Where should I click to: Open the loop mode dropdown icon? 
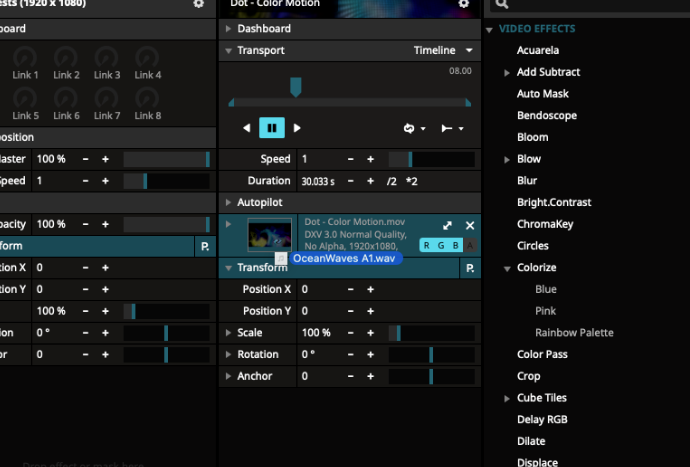412,128
